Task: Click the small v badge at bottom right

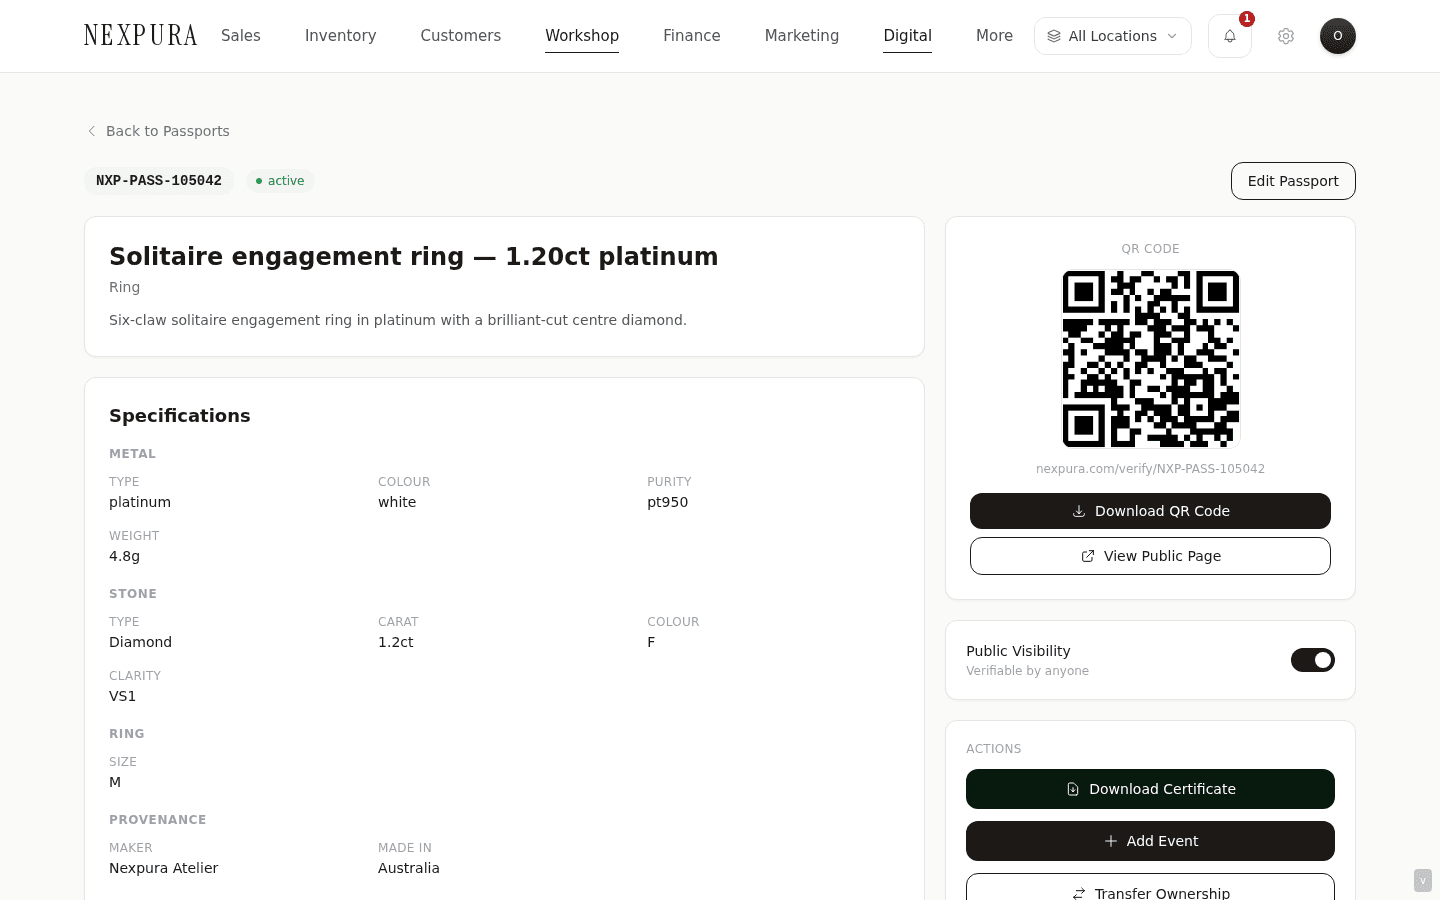Action: (1423, 880)
